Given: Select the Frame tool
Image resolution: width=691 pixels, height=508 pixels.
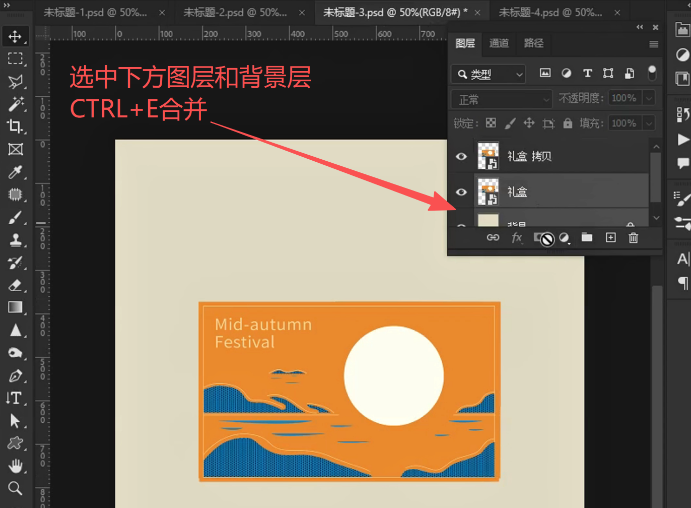Looking at the screenshot, I should click(15, 149).
